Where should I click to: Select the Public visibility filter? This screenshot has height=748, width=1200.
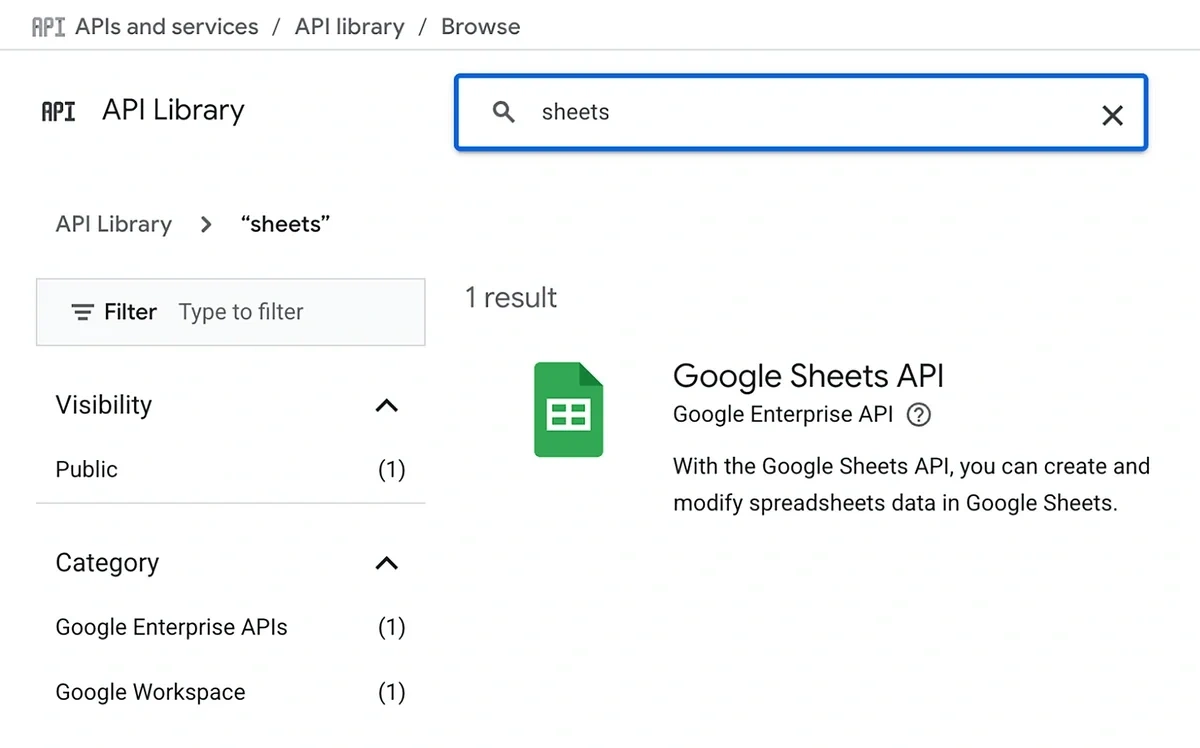click(86, 469)
